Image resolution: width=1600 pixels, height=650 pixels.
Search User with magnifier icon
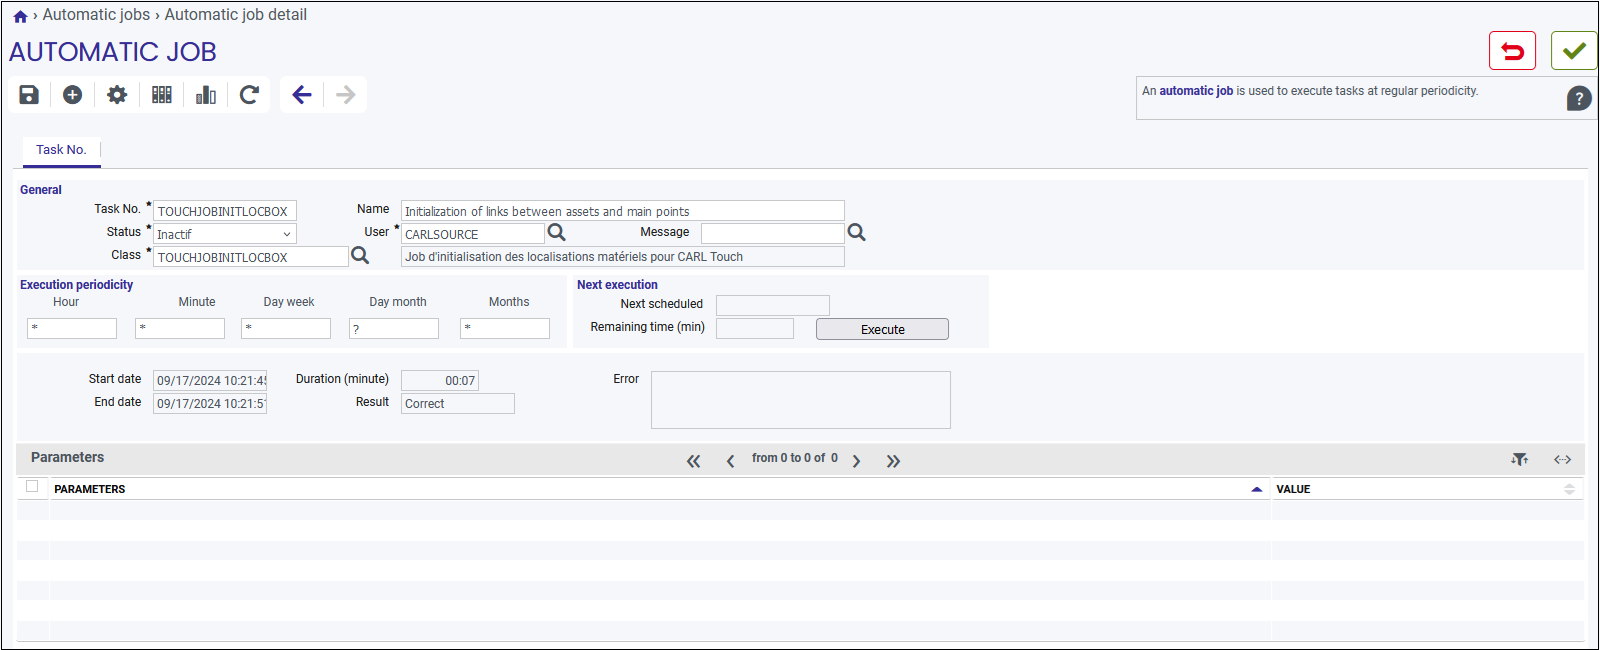pyautogui.click(x=557, y=233)
